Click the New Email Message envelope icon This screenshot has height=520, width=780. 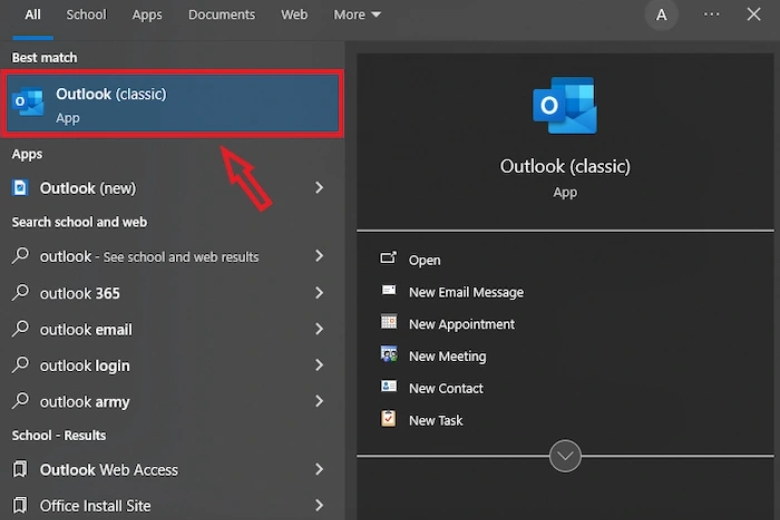pyautogui.click(x=389, y=290)
